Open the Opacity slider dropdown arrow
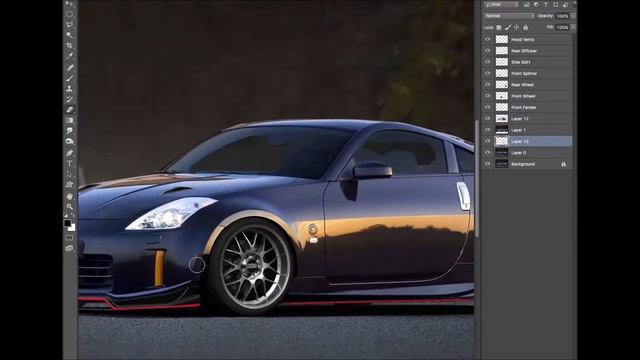This screenshot has height=360, width=640. click(x=573, y=16)
